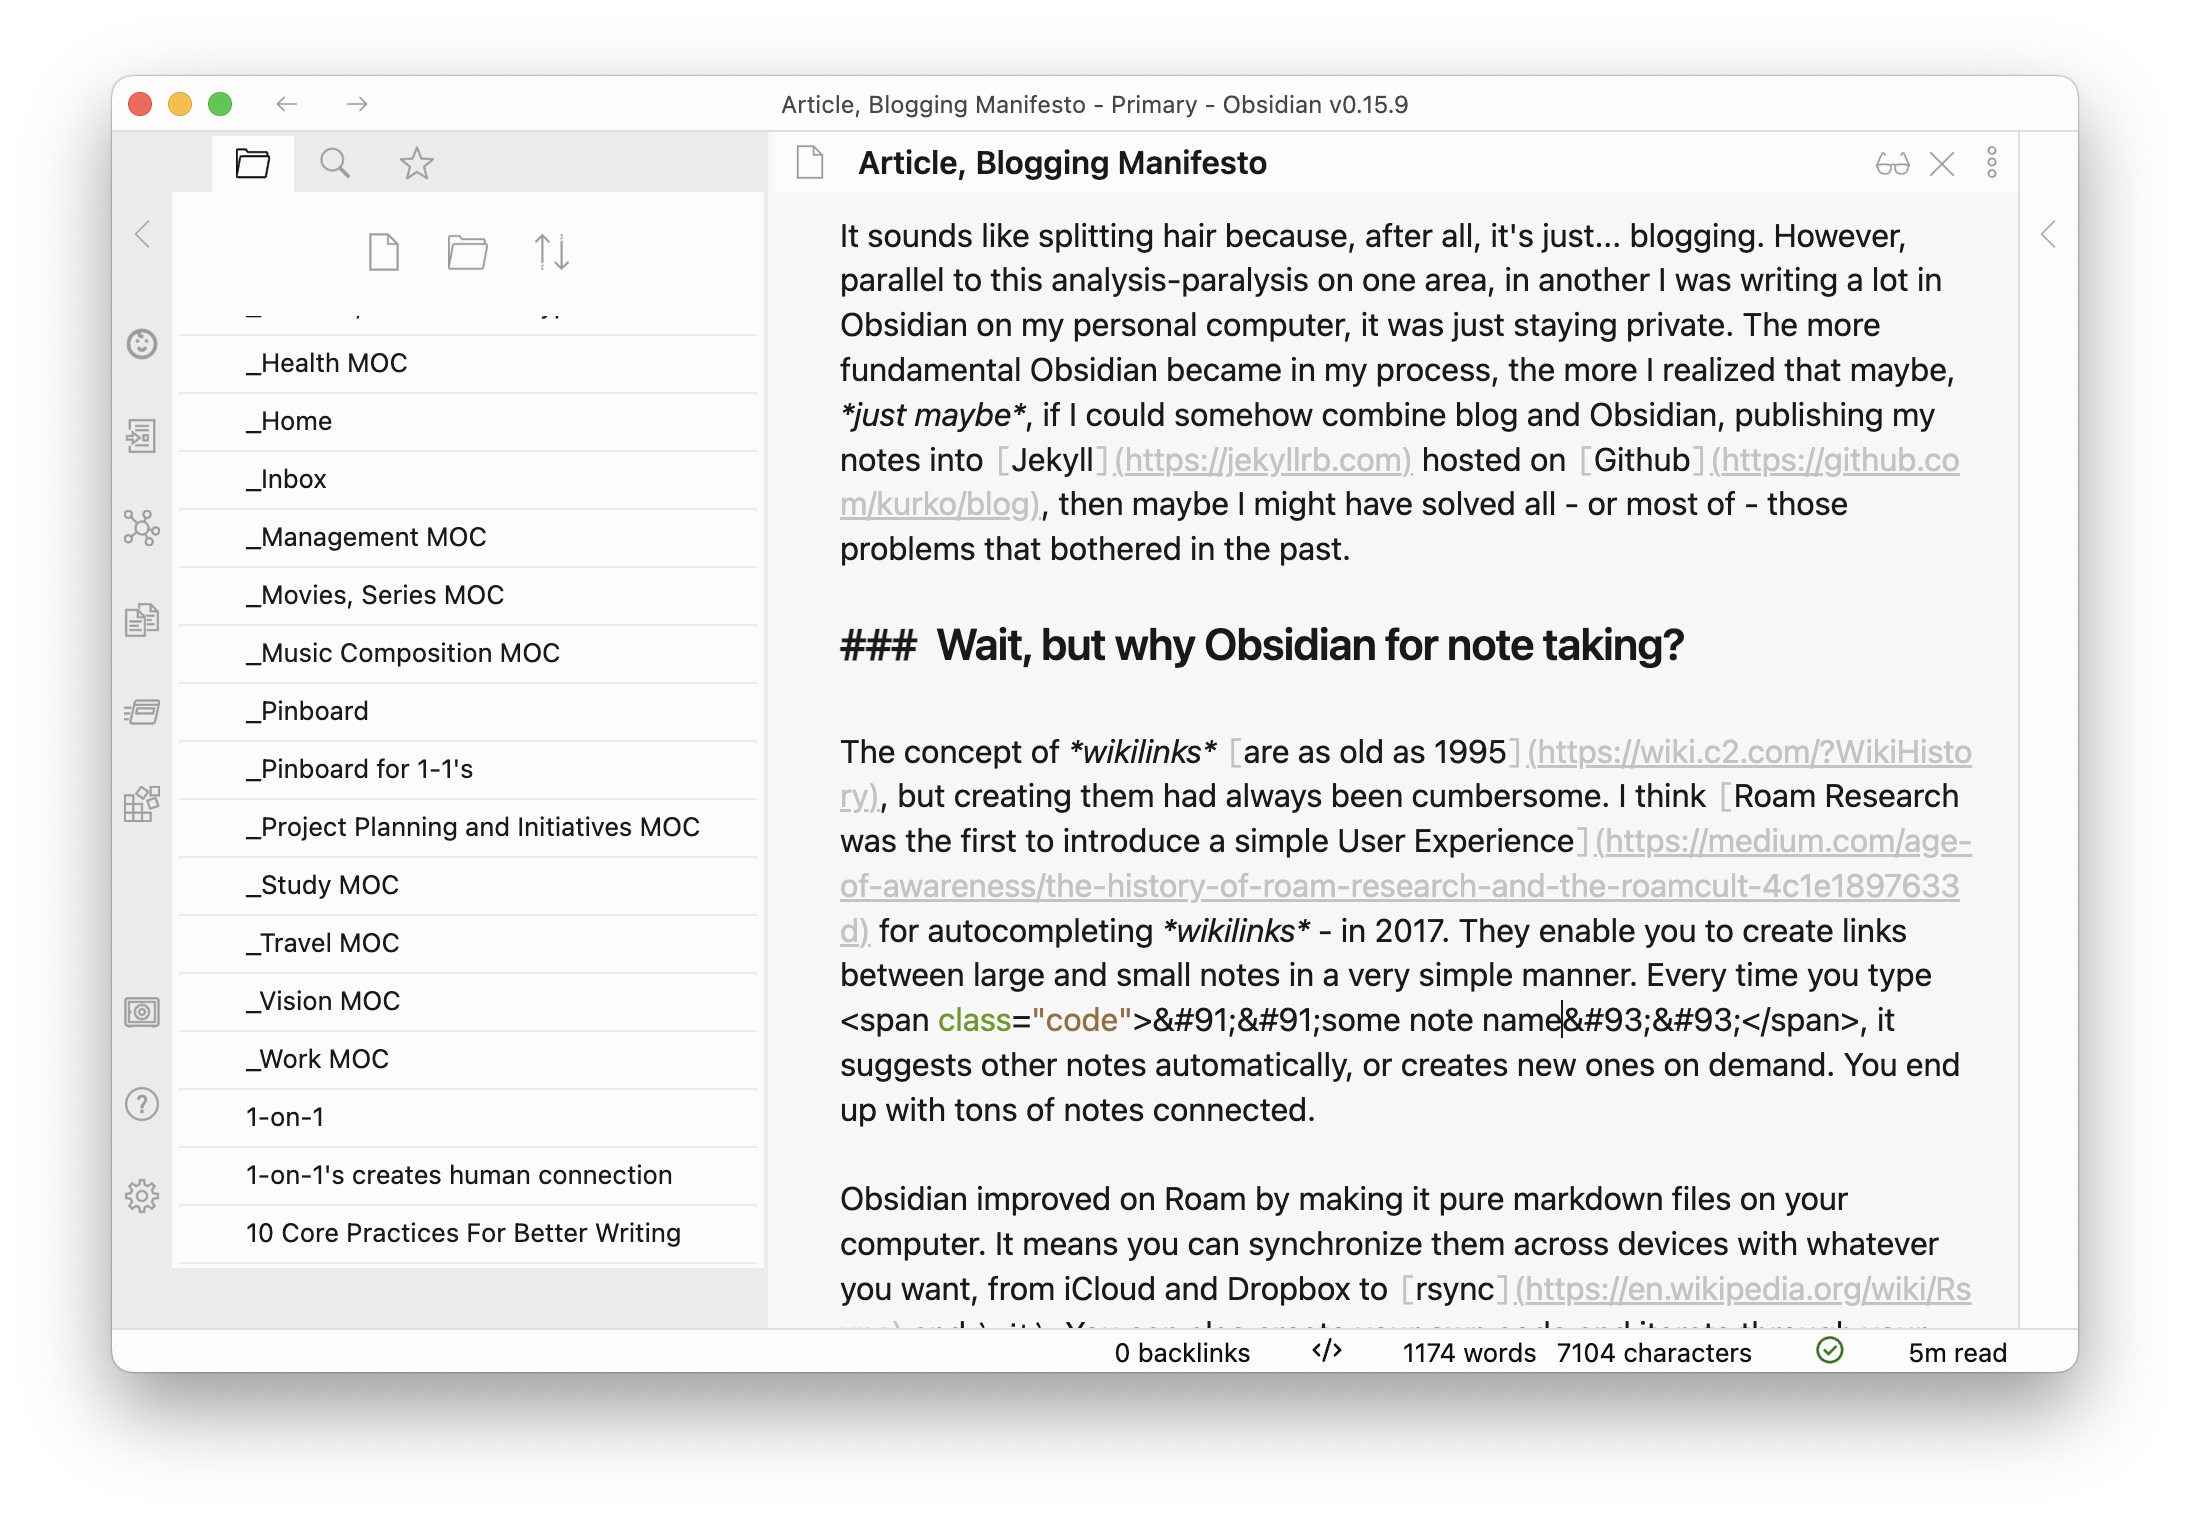The image size is (2190, 1520).
Task: Open the _Health MOC note
Action: 468,363
